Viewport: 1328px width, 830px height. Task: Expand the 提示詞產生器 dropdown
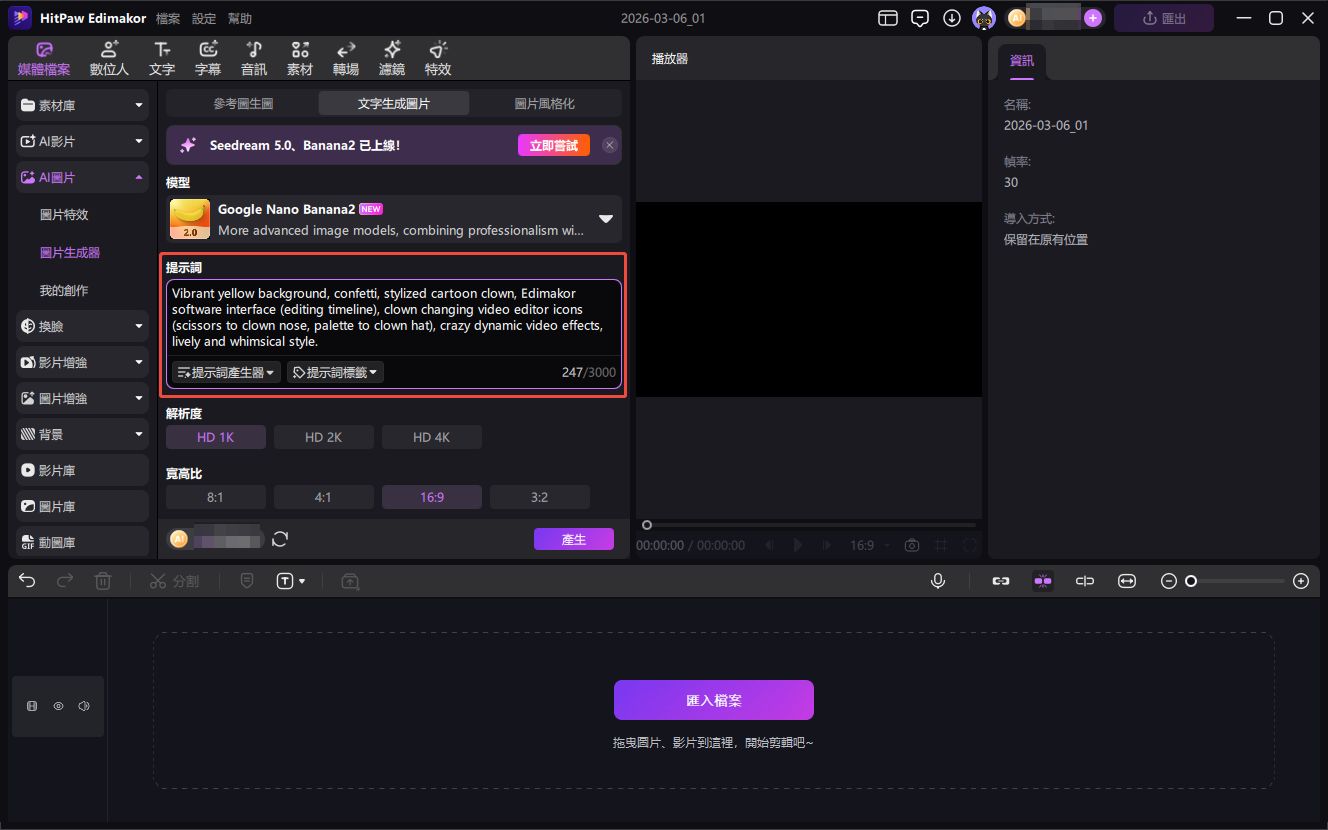click(x=226, y=372)
